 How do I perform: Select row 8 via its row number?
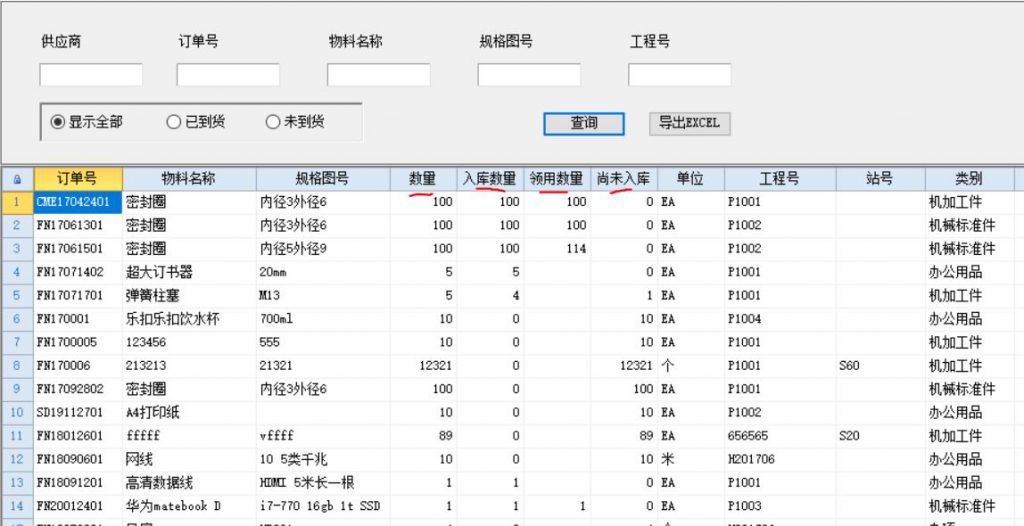pyautogui.click(x=16, y=366)
